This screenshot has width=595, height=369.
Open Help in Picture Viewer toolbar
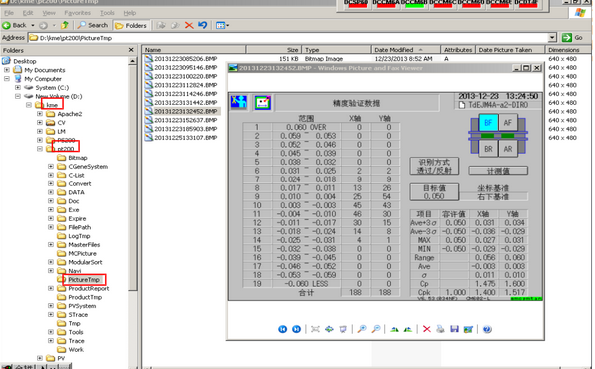[x=487, y=329]
